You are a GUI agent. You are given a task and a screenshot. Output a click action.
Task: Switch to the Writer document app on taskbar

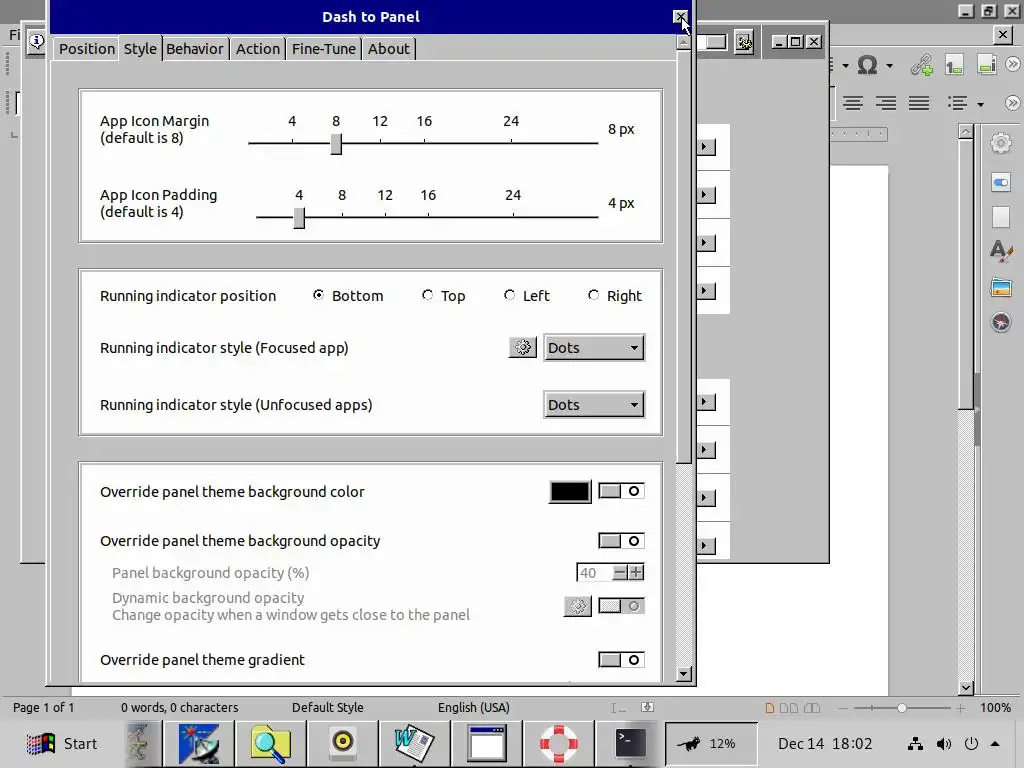tap(414, 743)
